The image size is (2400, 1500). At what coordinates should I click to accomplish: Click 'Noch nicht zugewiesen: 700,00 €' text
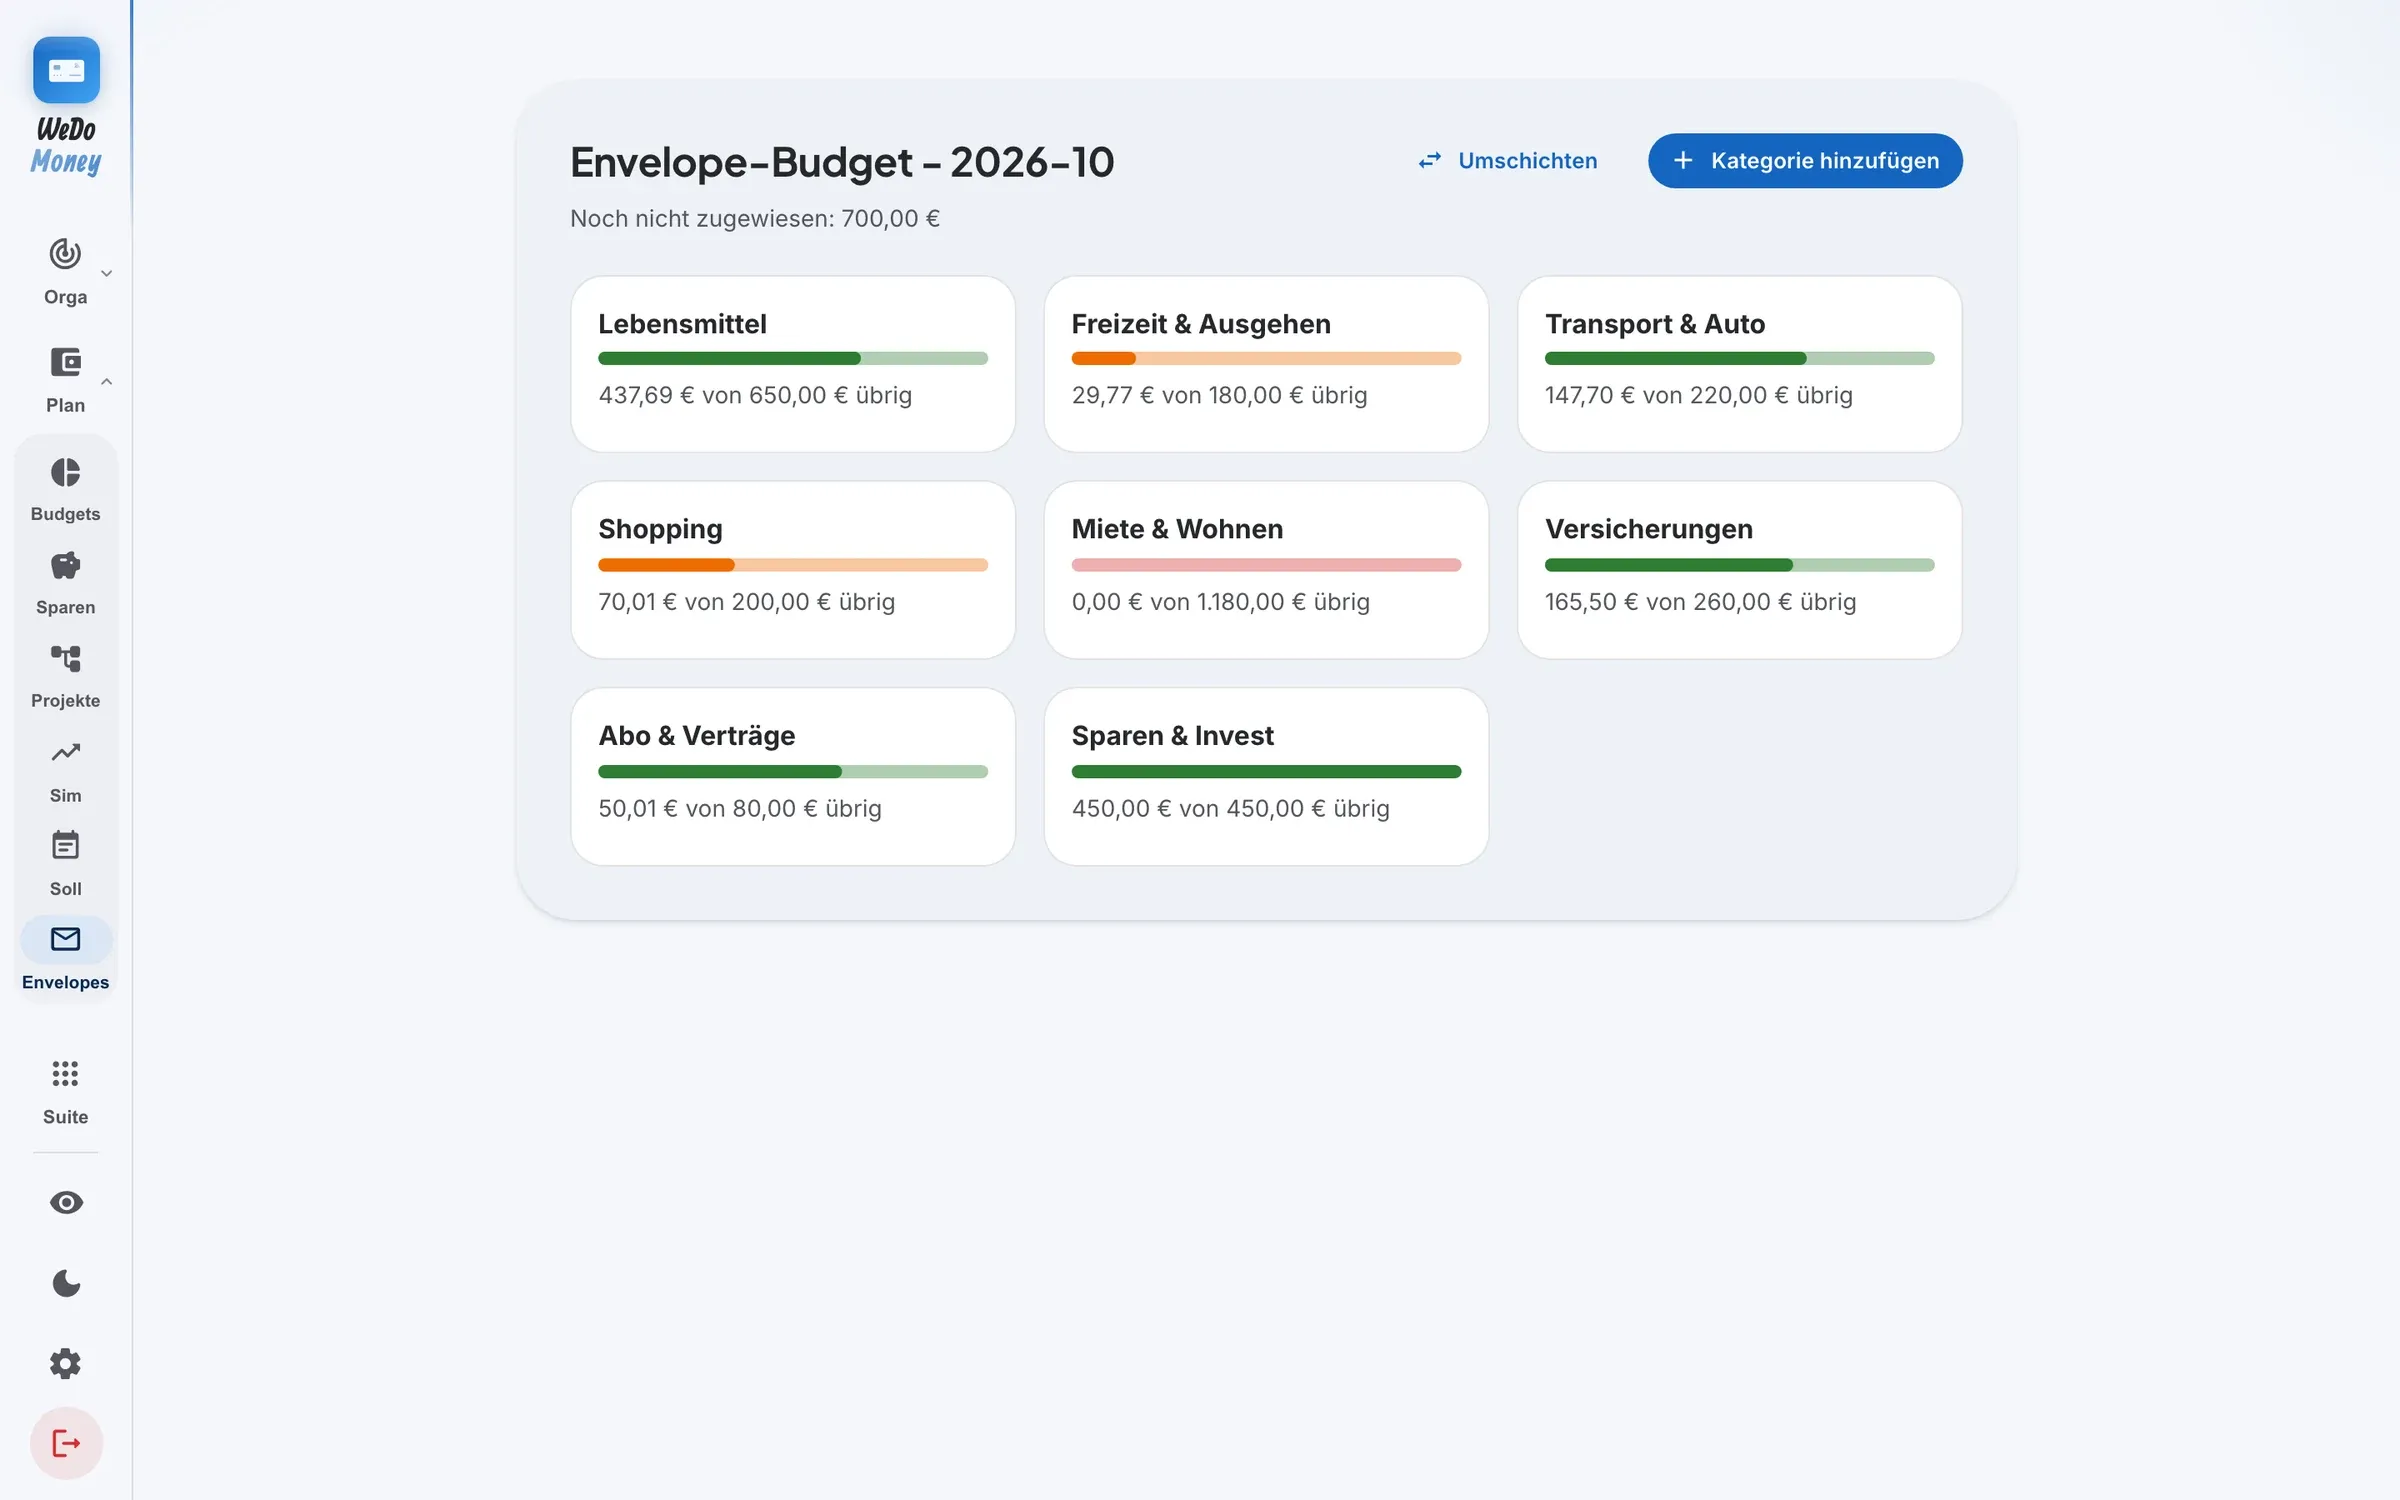755,219
